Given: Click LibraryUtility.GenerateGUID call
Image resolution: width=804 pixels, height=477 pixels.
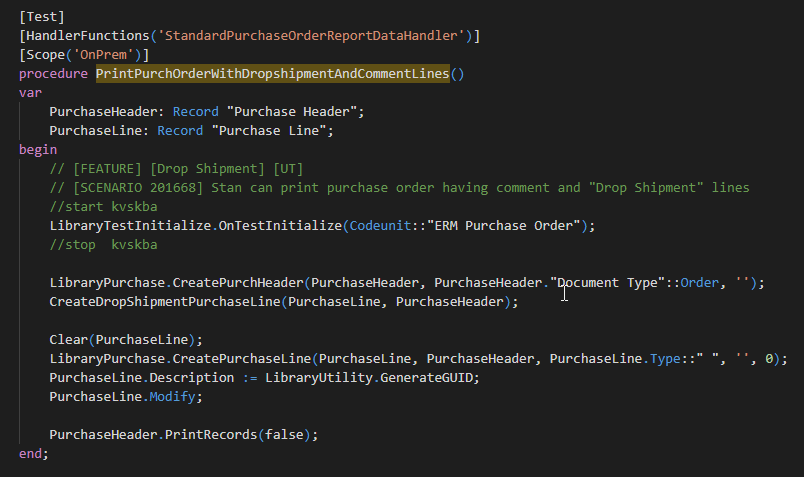Looking at the screenshot, I should (369, 377).
